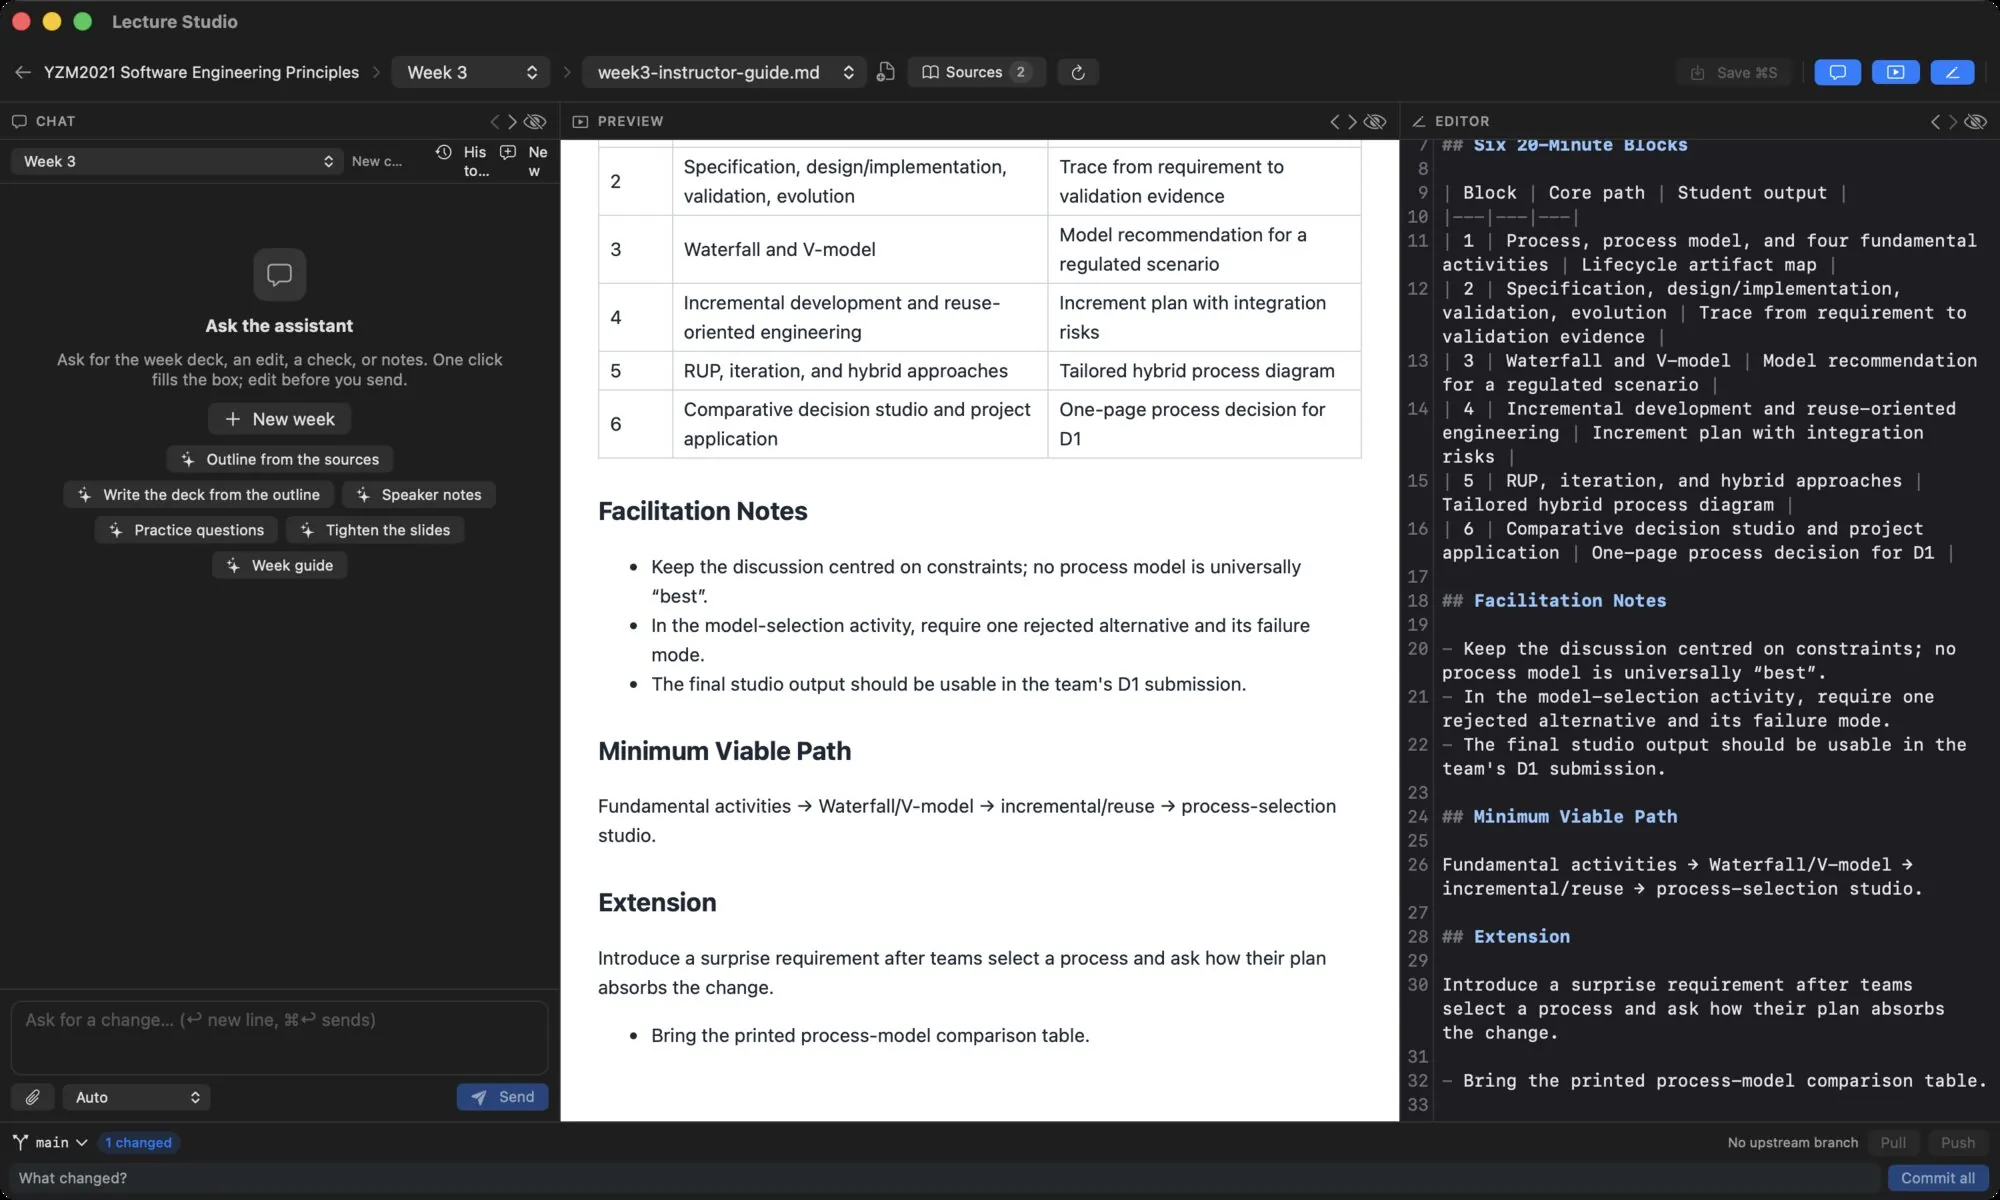Click the Minimum Viable Path heading in the preview
2000x1200 pixels.
tap(724, 751)
